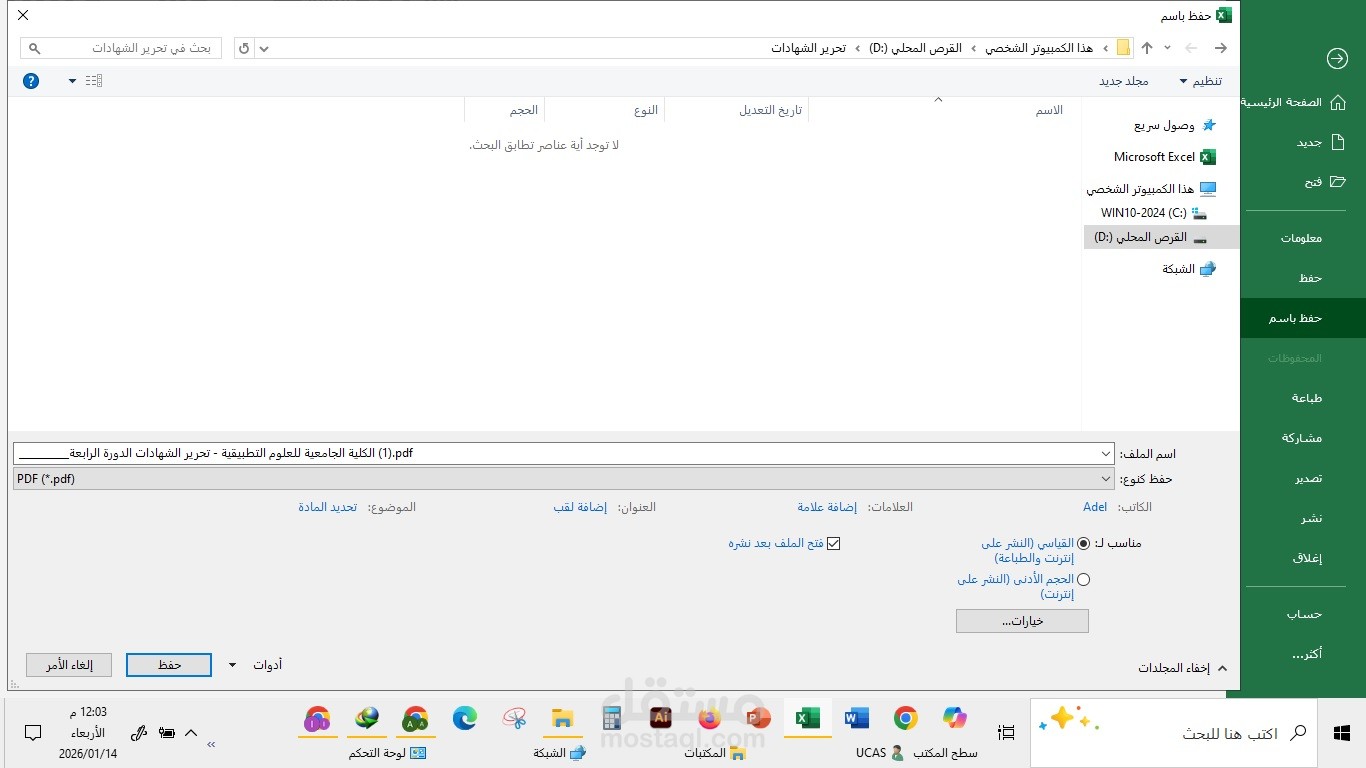
Task: Open the تنظيم organize dropdown
Action: pos(1200,81)
